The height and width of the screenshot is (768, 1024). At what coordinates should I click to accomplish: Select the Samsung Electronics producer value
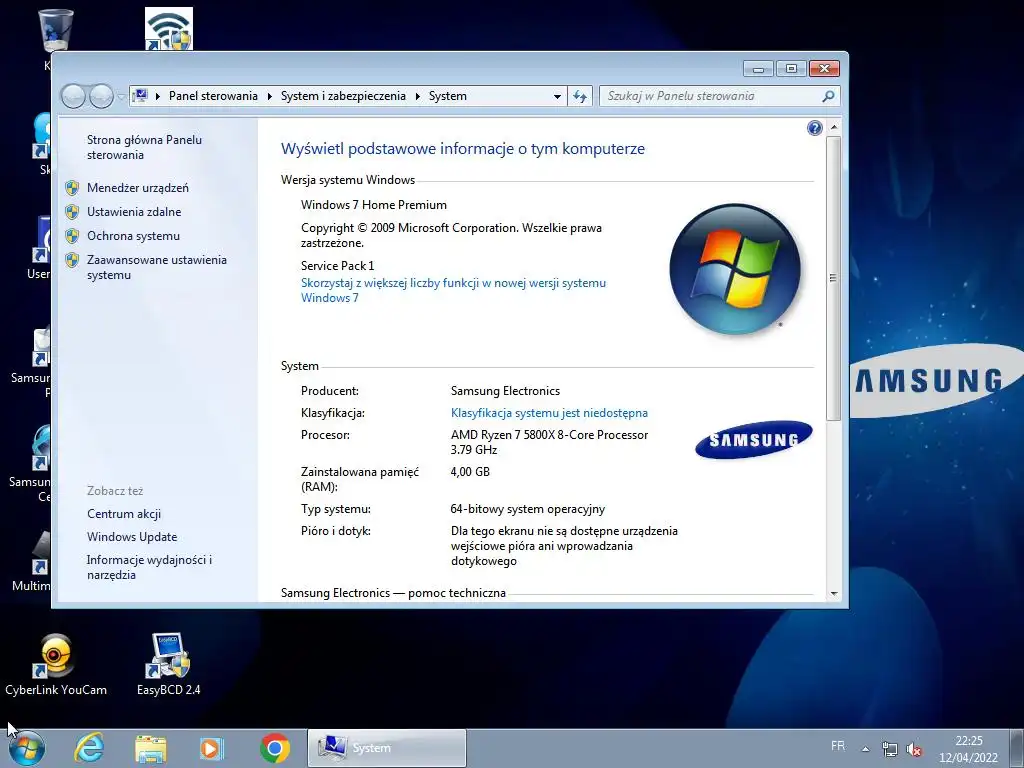[x=505, y=391]
